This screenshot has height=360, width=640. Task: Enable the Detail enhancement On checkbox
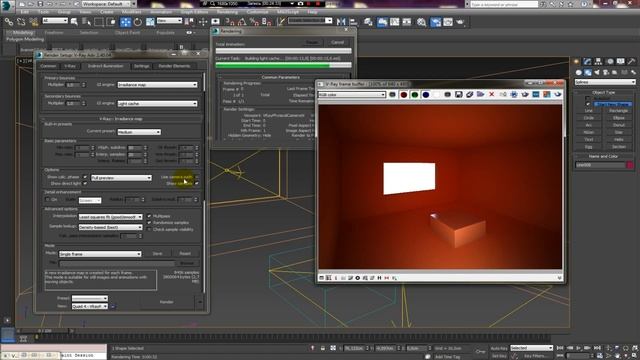[x=47, y=200]
